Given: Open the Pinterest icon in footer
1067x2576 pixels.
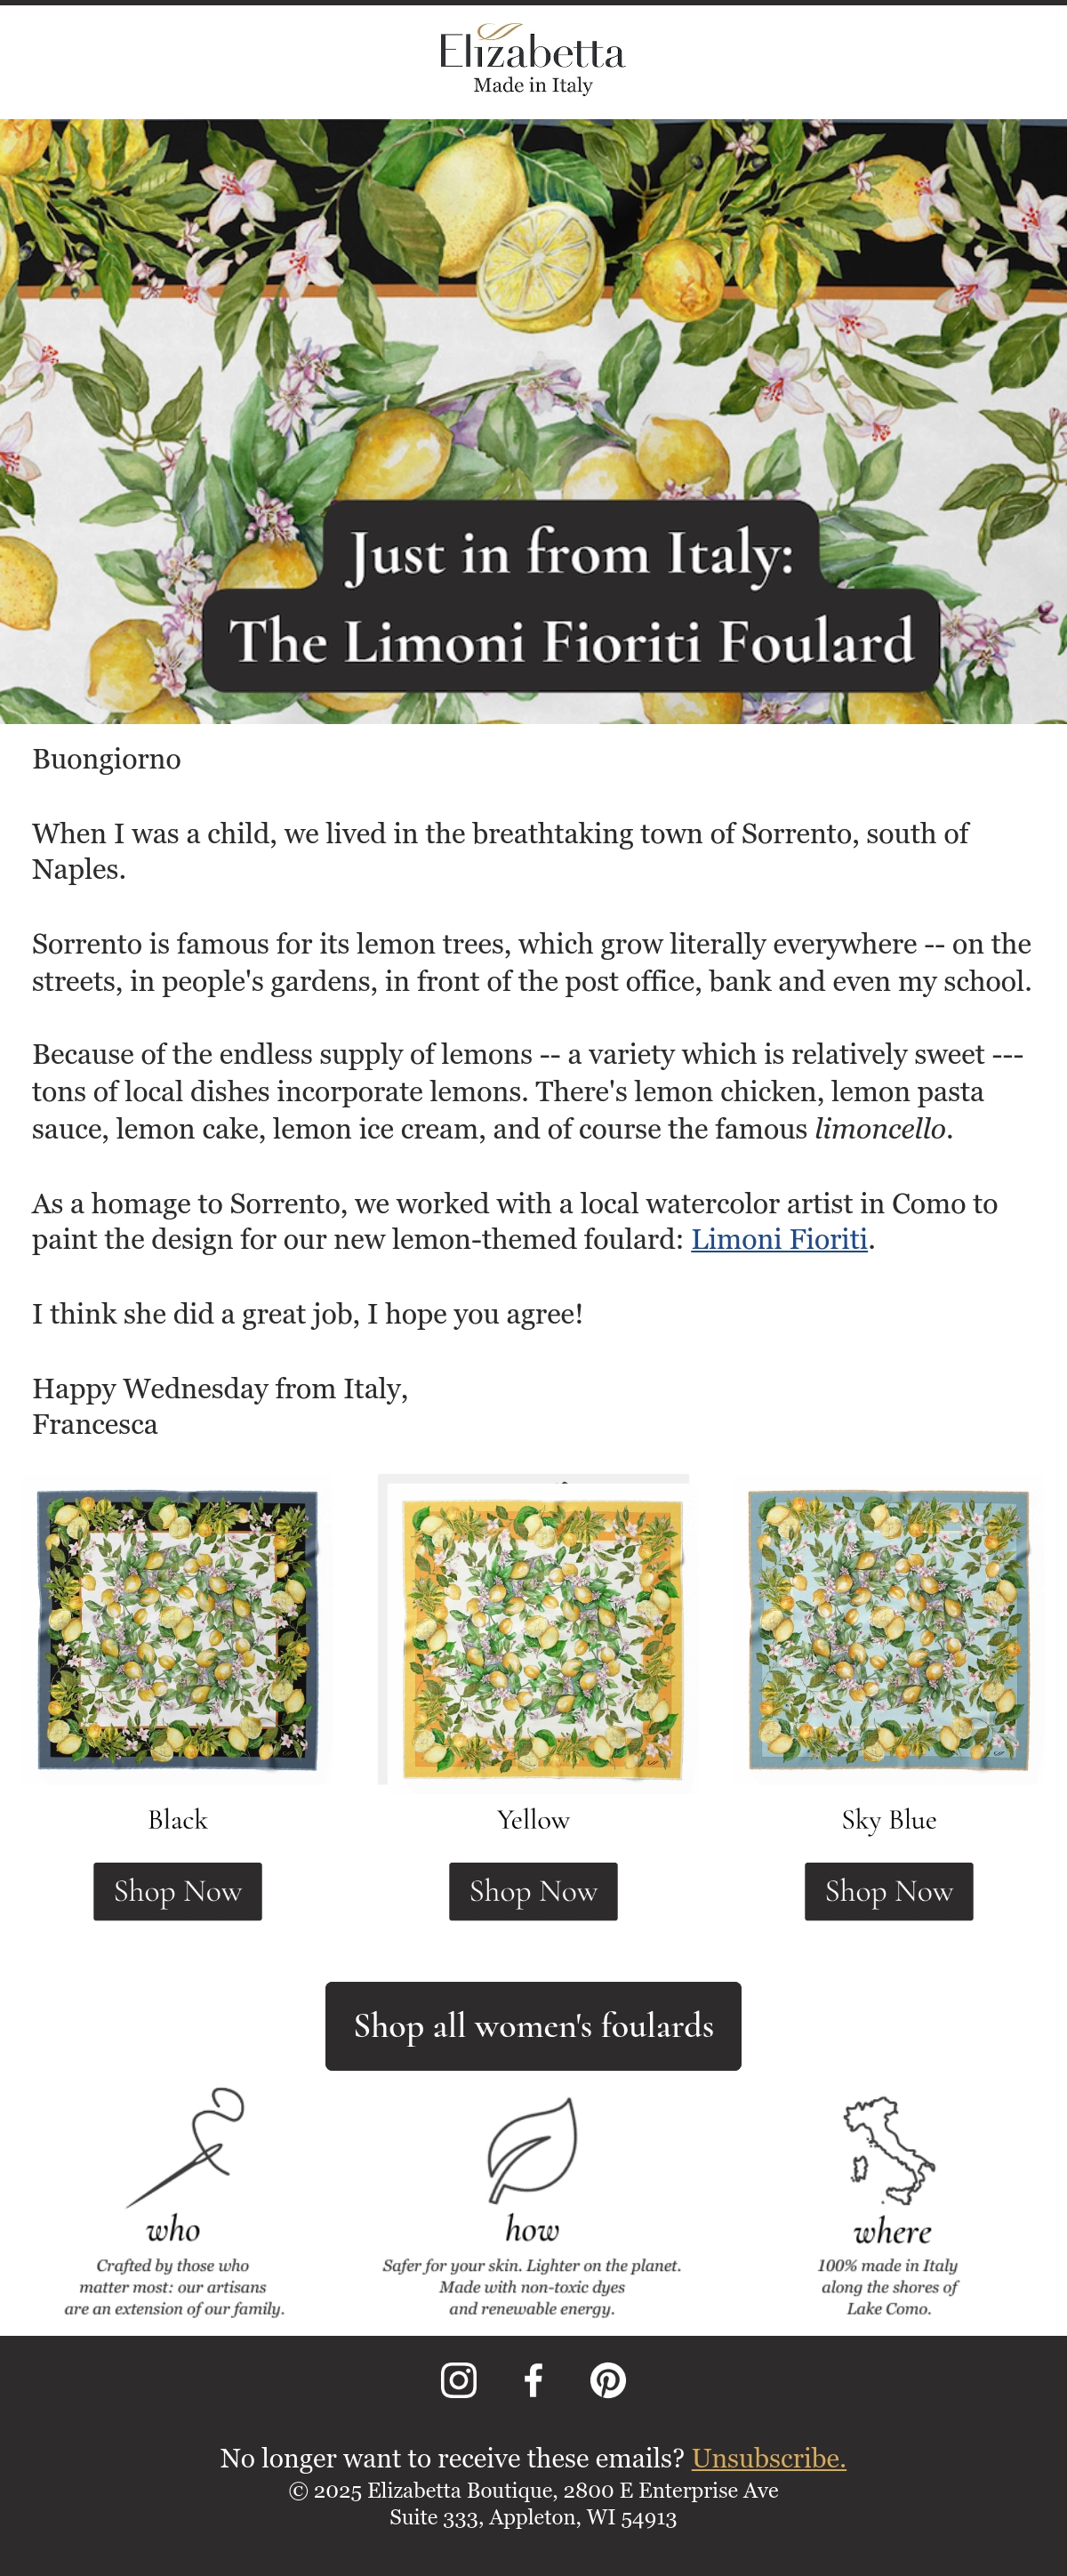Looking at the screenshot, I should 608,2380.
